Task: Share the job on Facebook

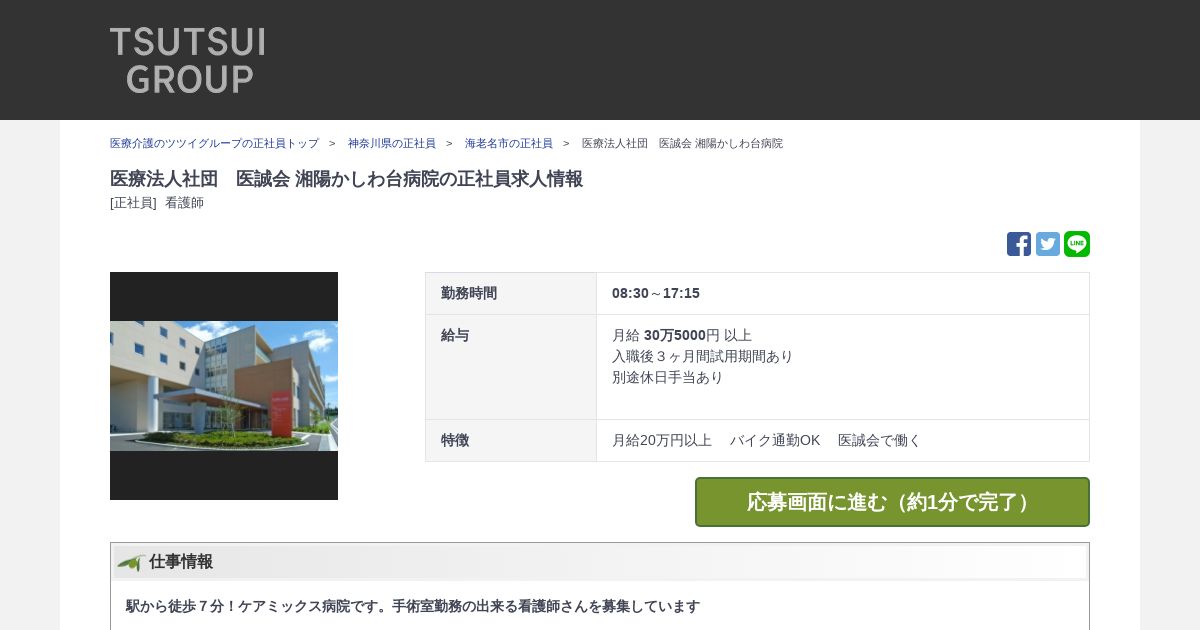Action: (x=1019, y=244)
